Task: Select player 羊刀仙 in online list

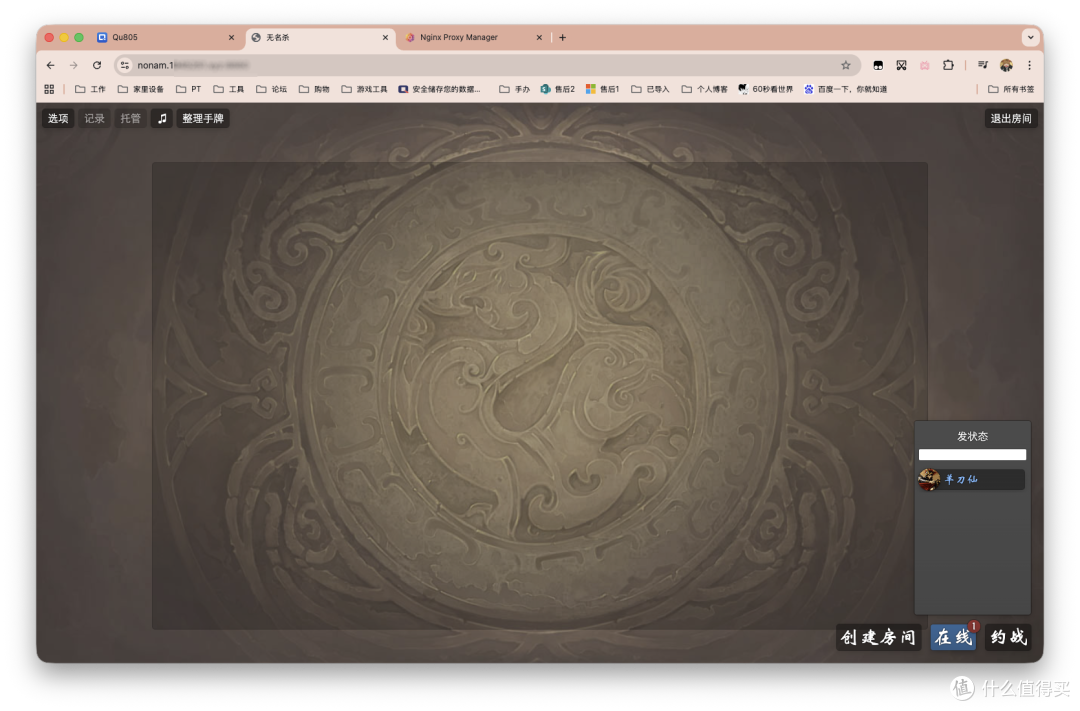Action: 972,480
